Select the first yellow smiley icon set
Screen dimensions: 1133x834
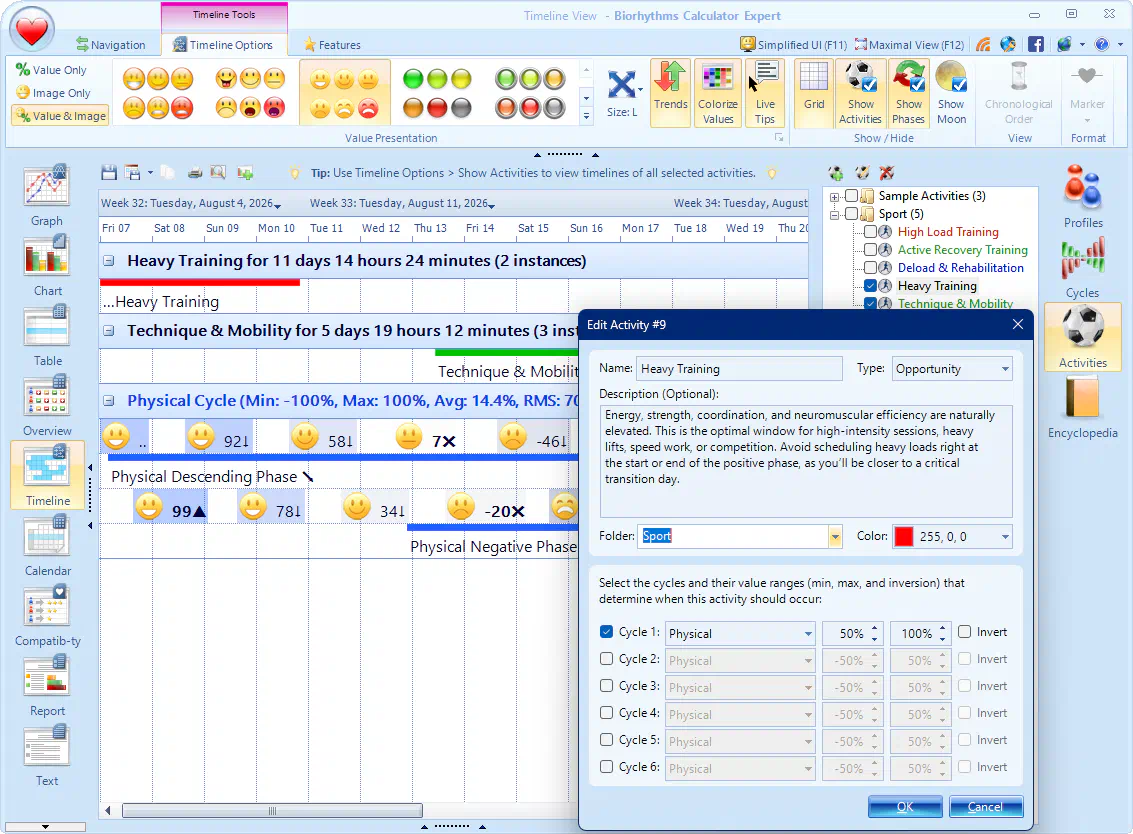click(x=158, y=93)
